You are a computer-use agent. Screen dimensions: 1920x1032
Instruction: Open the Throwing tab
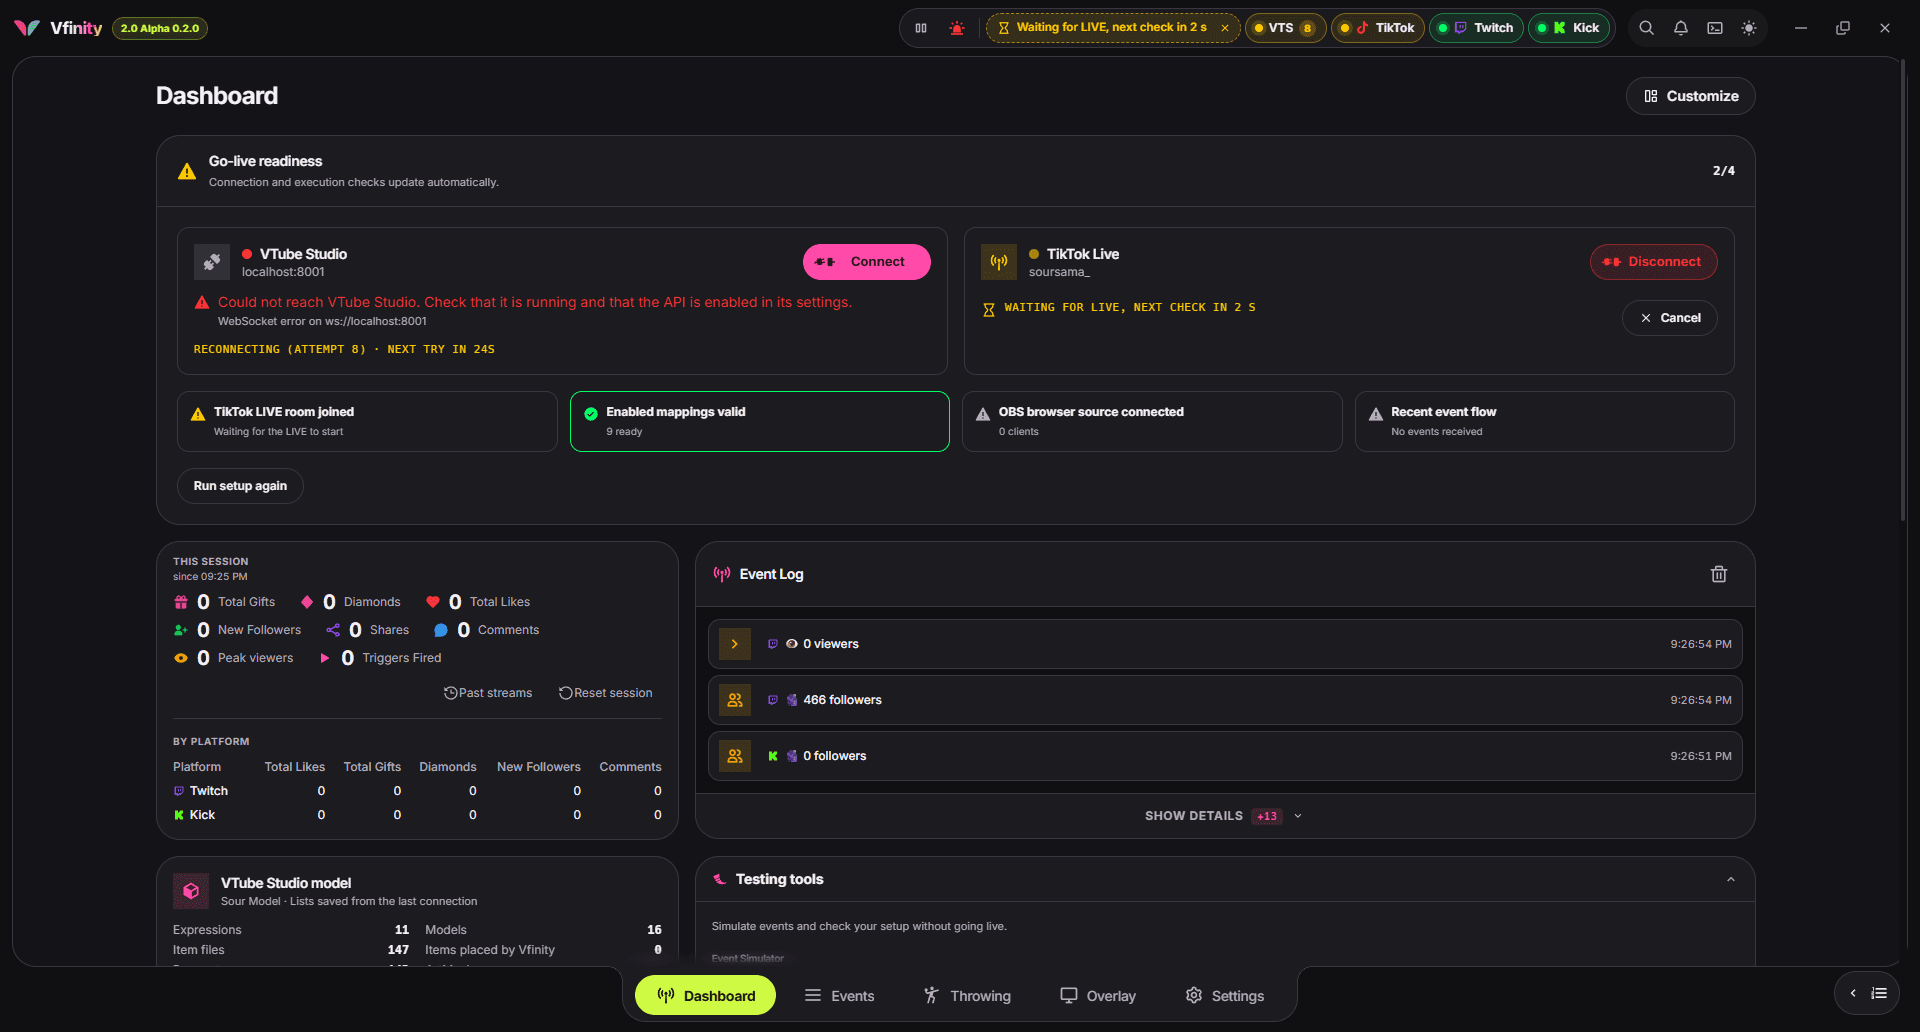point(967,996)
